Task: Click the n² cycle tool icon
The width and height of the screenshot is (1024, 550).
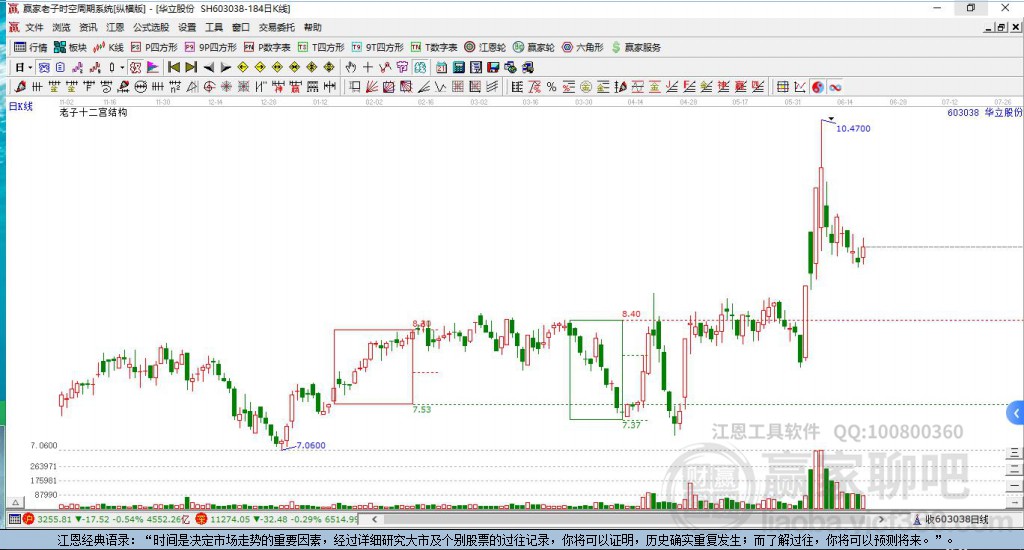Action: (174, 87)
